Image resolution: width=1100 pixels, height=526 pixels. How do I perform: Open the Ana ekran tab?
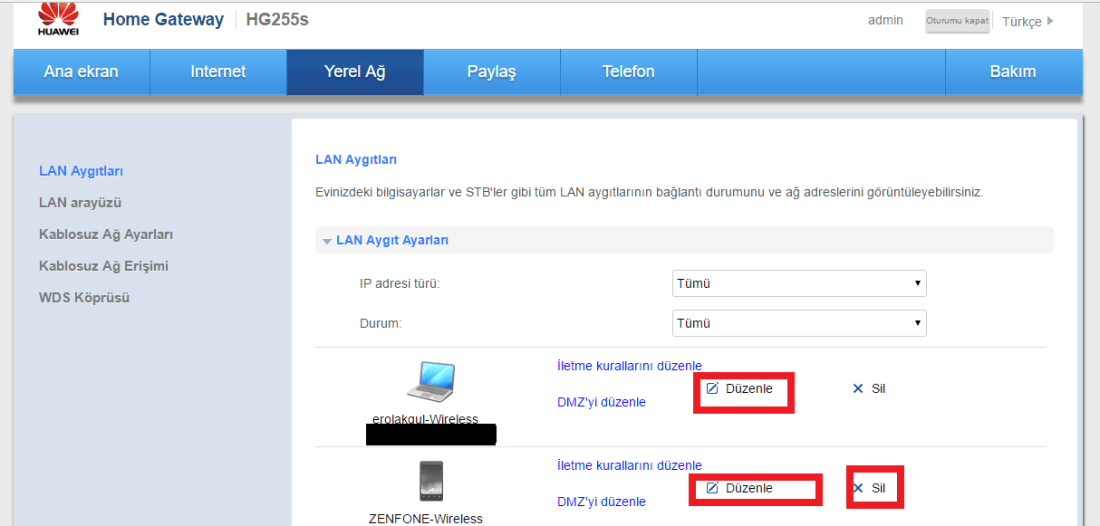pos(81,72)
